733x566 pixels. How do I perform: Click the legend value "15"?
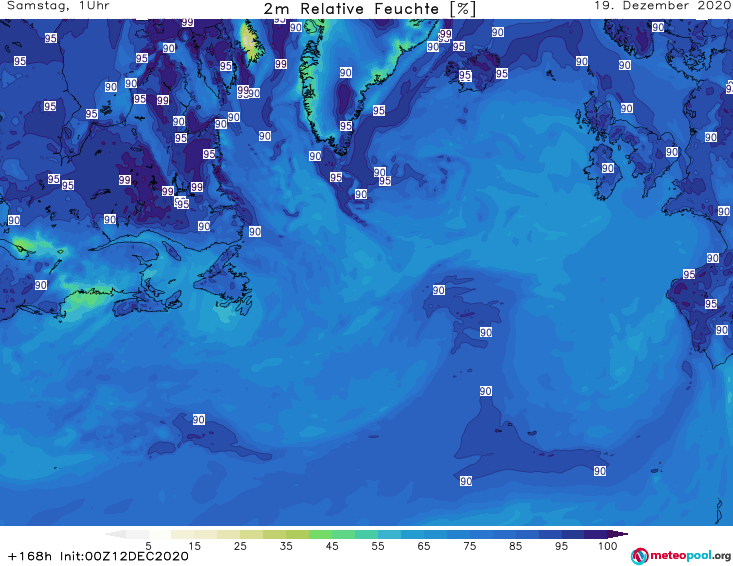(194, 546)
